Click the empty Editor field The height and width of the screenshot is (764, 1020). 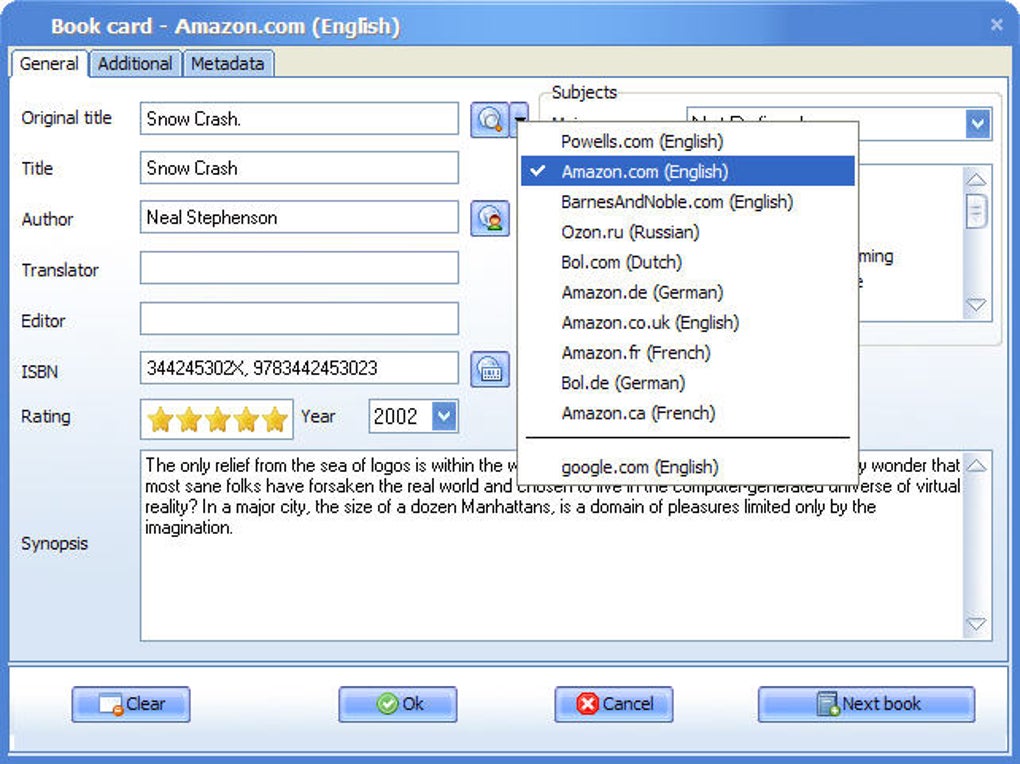click(299, 318)
